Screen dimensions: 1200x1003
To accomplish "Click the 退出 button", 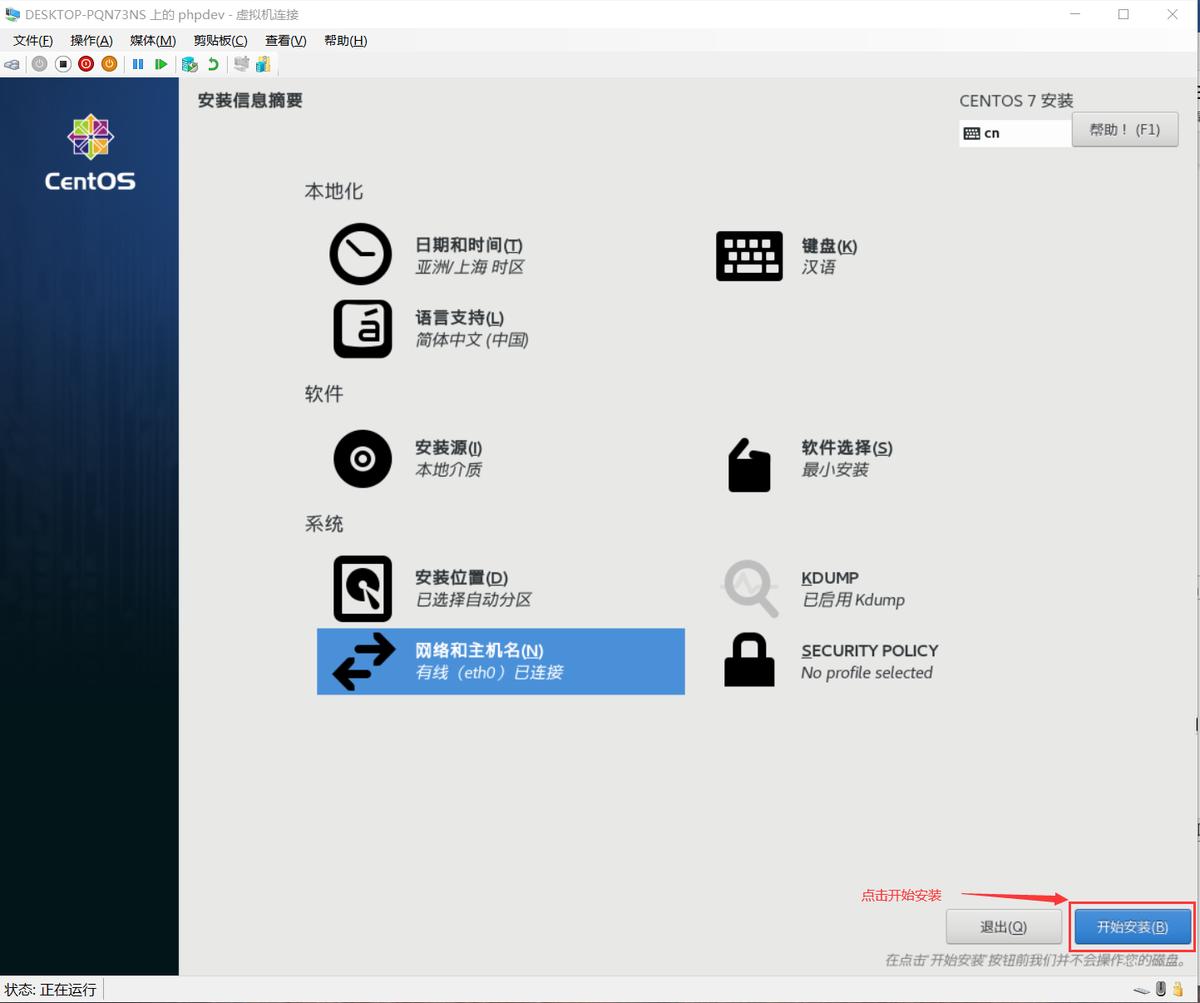I will click(x=1004, y=926).
